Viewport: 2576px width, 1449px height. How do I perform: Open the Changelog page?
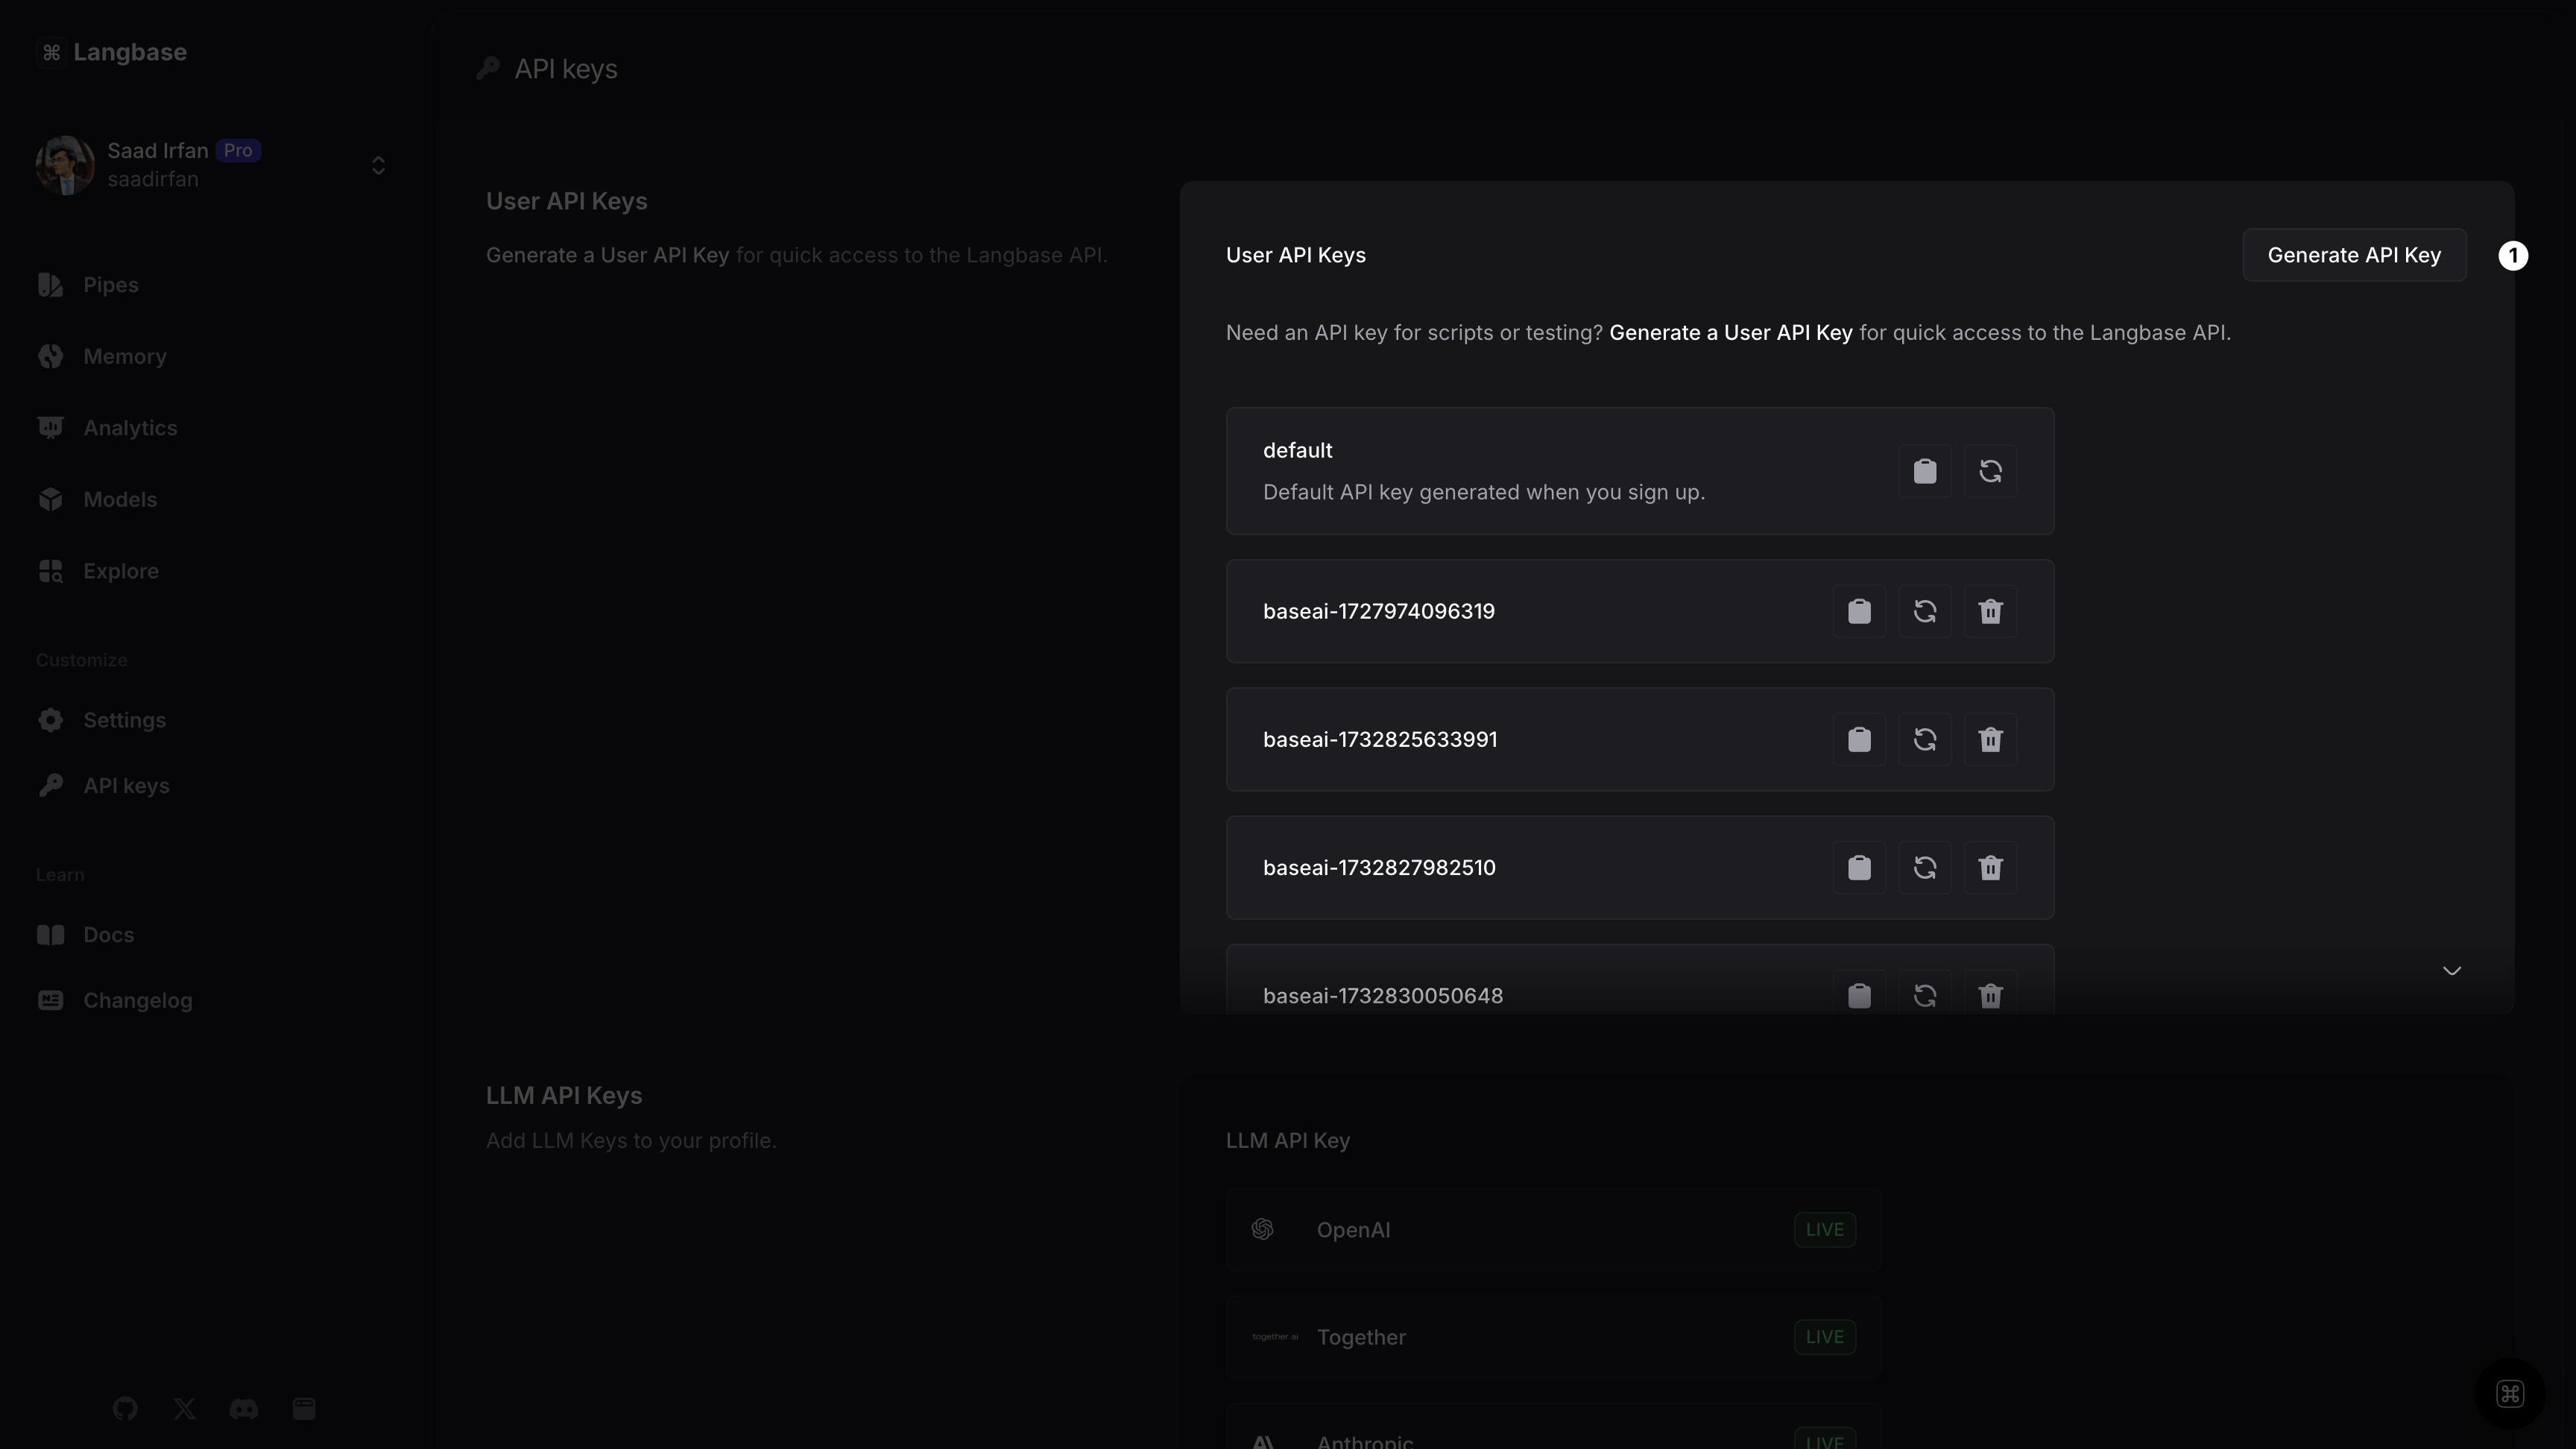pyautogui.click(x=137, y=1000)
